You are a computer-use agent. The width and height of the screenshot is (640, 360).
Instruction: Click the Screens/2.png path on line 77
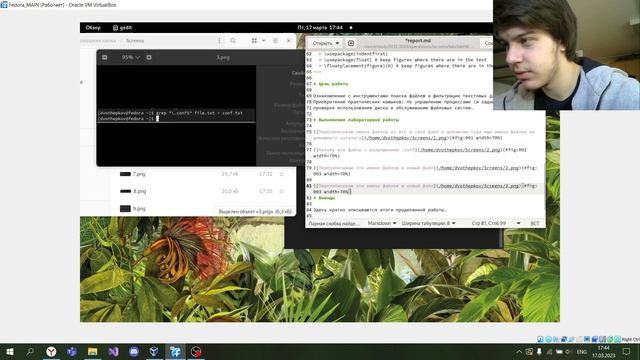[x=460, y=150]
